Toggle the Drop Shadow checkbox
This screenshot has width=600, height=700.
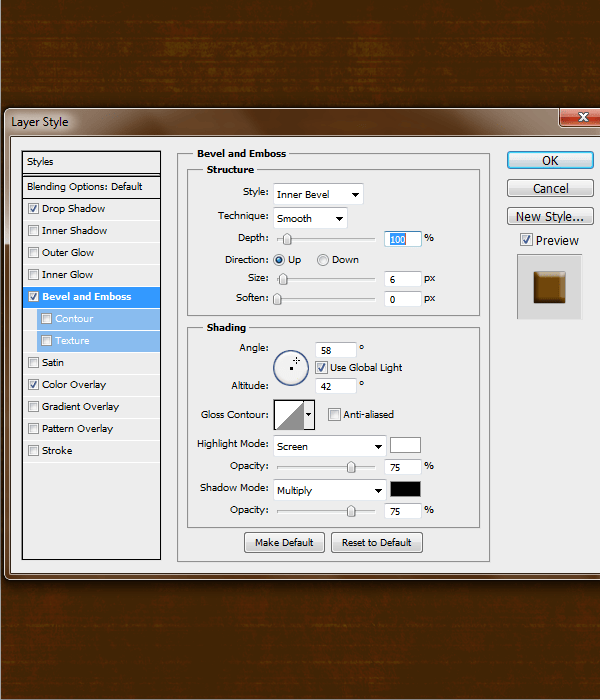coord(33,208)
